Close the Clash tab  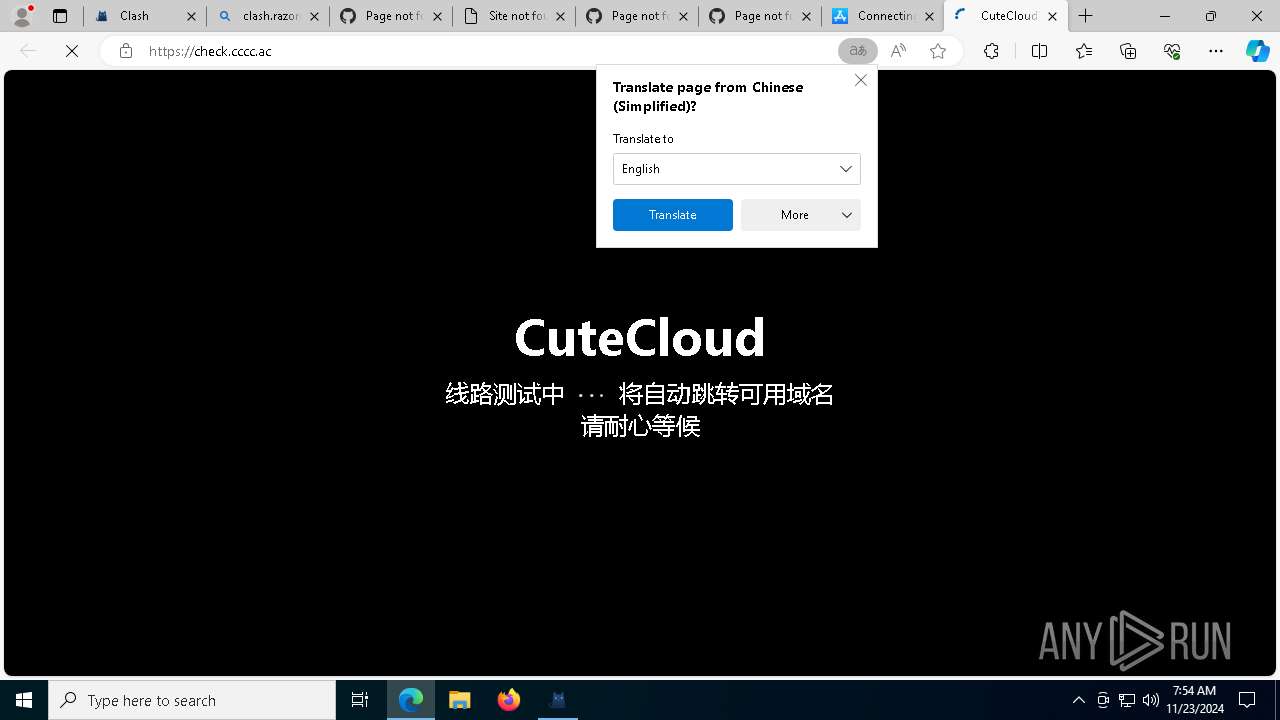191,16
